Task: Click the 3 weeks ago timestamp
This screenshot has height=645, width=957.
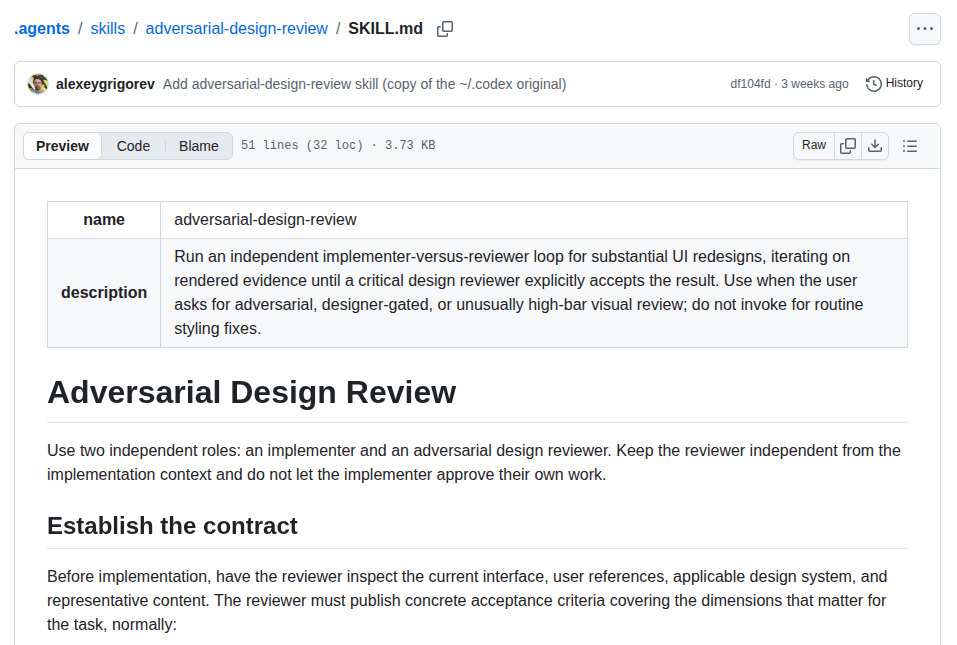Action: 815,84
